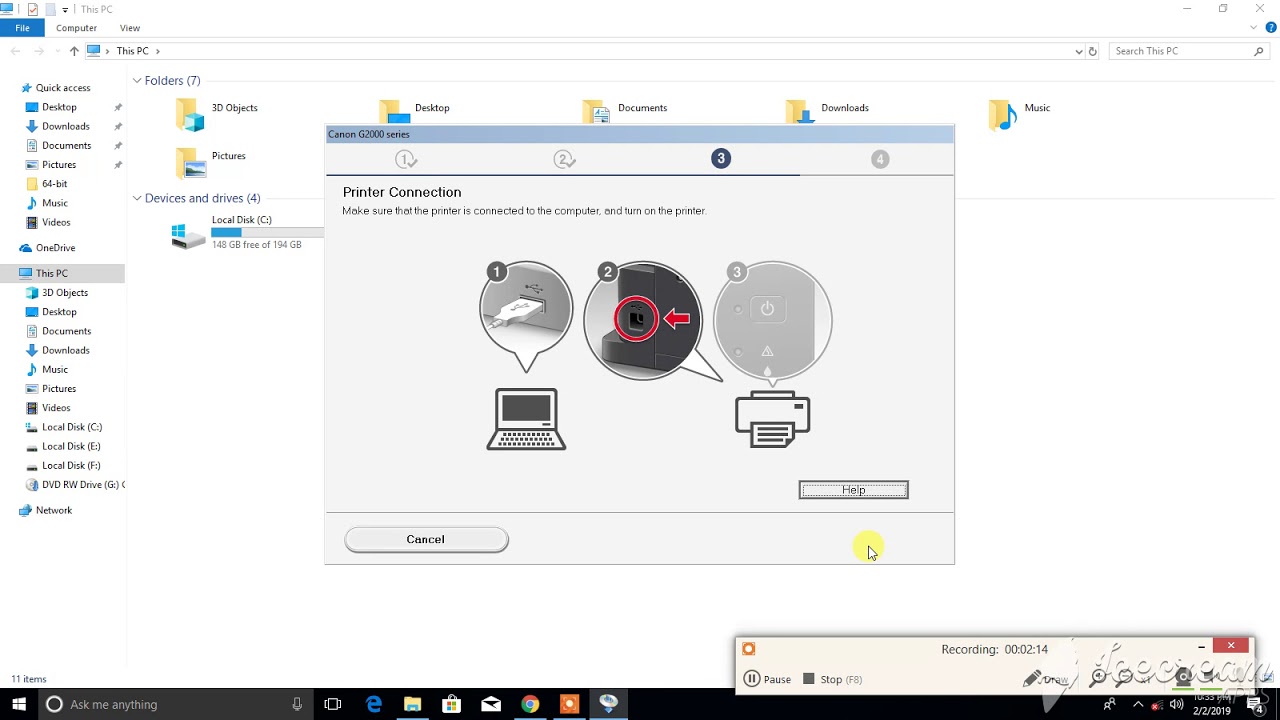The width and height of the screenshot is (1280, 720).
Task: Click the Explorer Forward arrow
Action: (x=39, y=51)
